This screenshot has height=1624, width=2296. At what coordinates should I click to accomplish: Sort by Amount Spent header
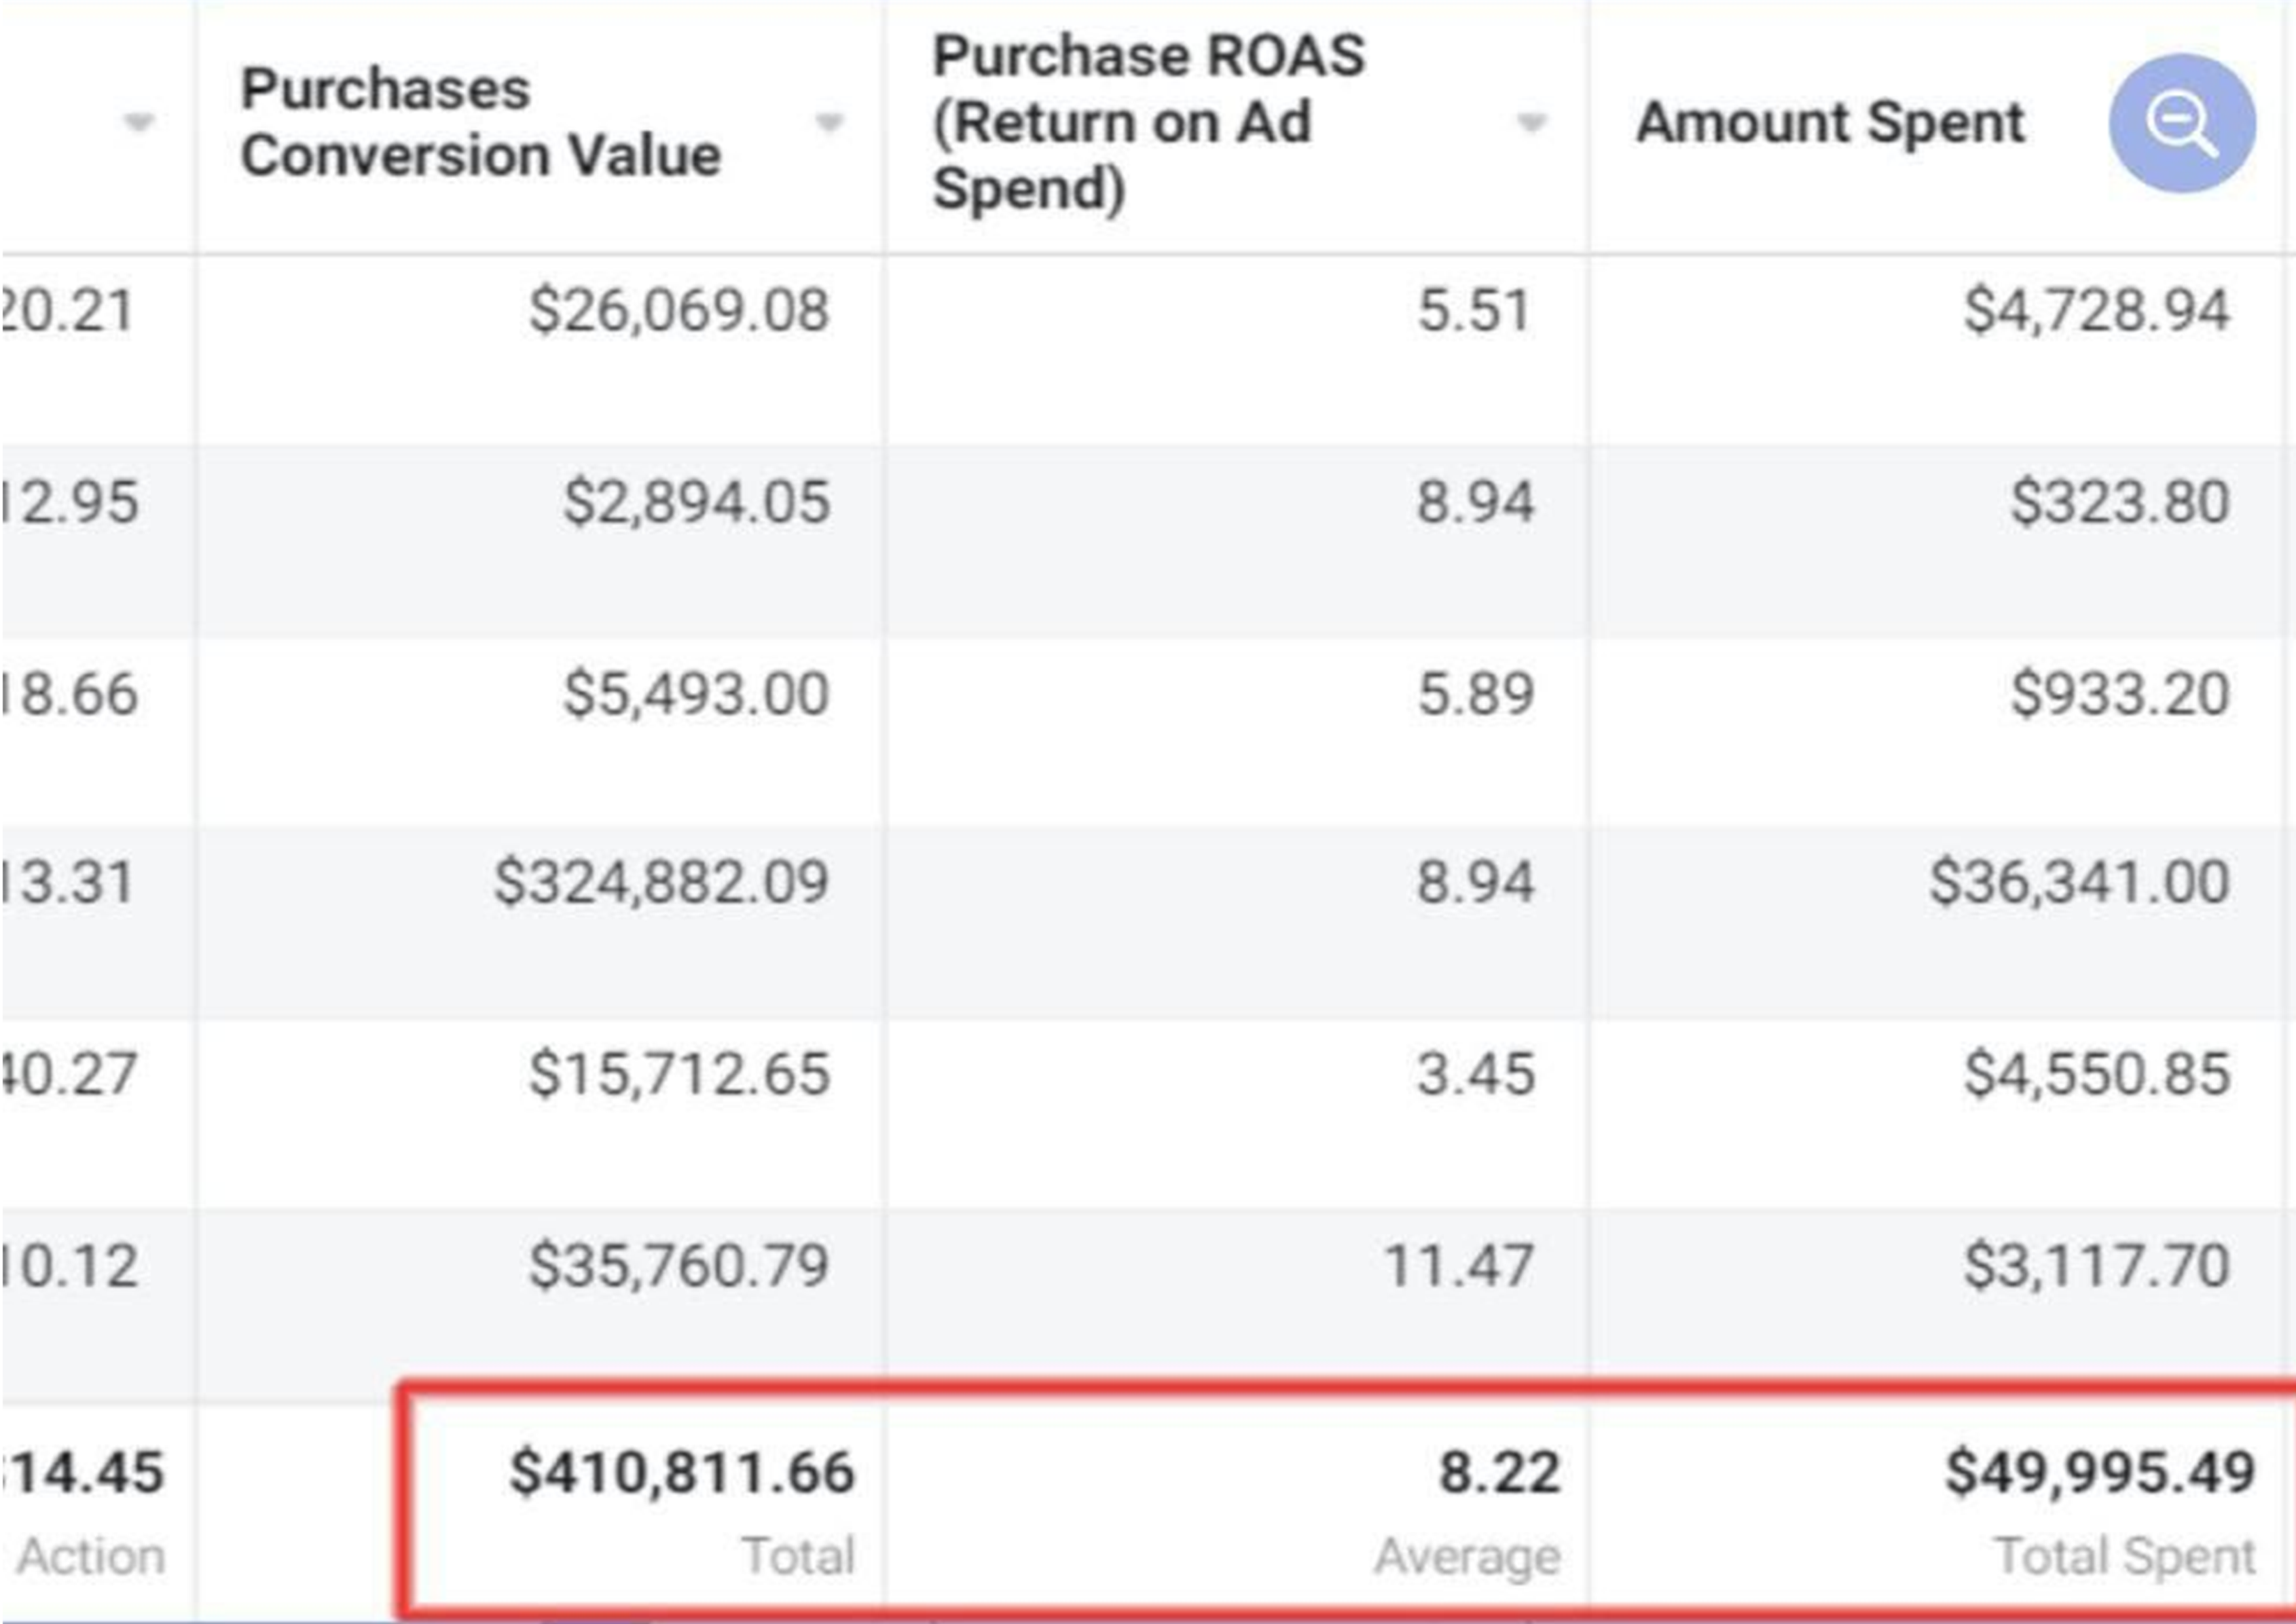pyautogui.click(x=1830, y=122)
